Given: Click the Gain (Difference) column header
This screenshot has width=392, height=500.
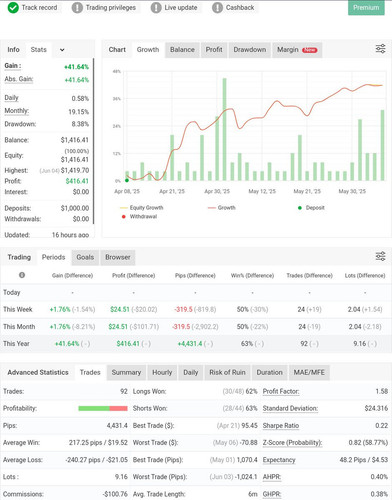Looking at the screenshot, I should [72, 276].
